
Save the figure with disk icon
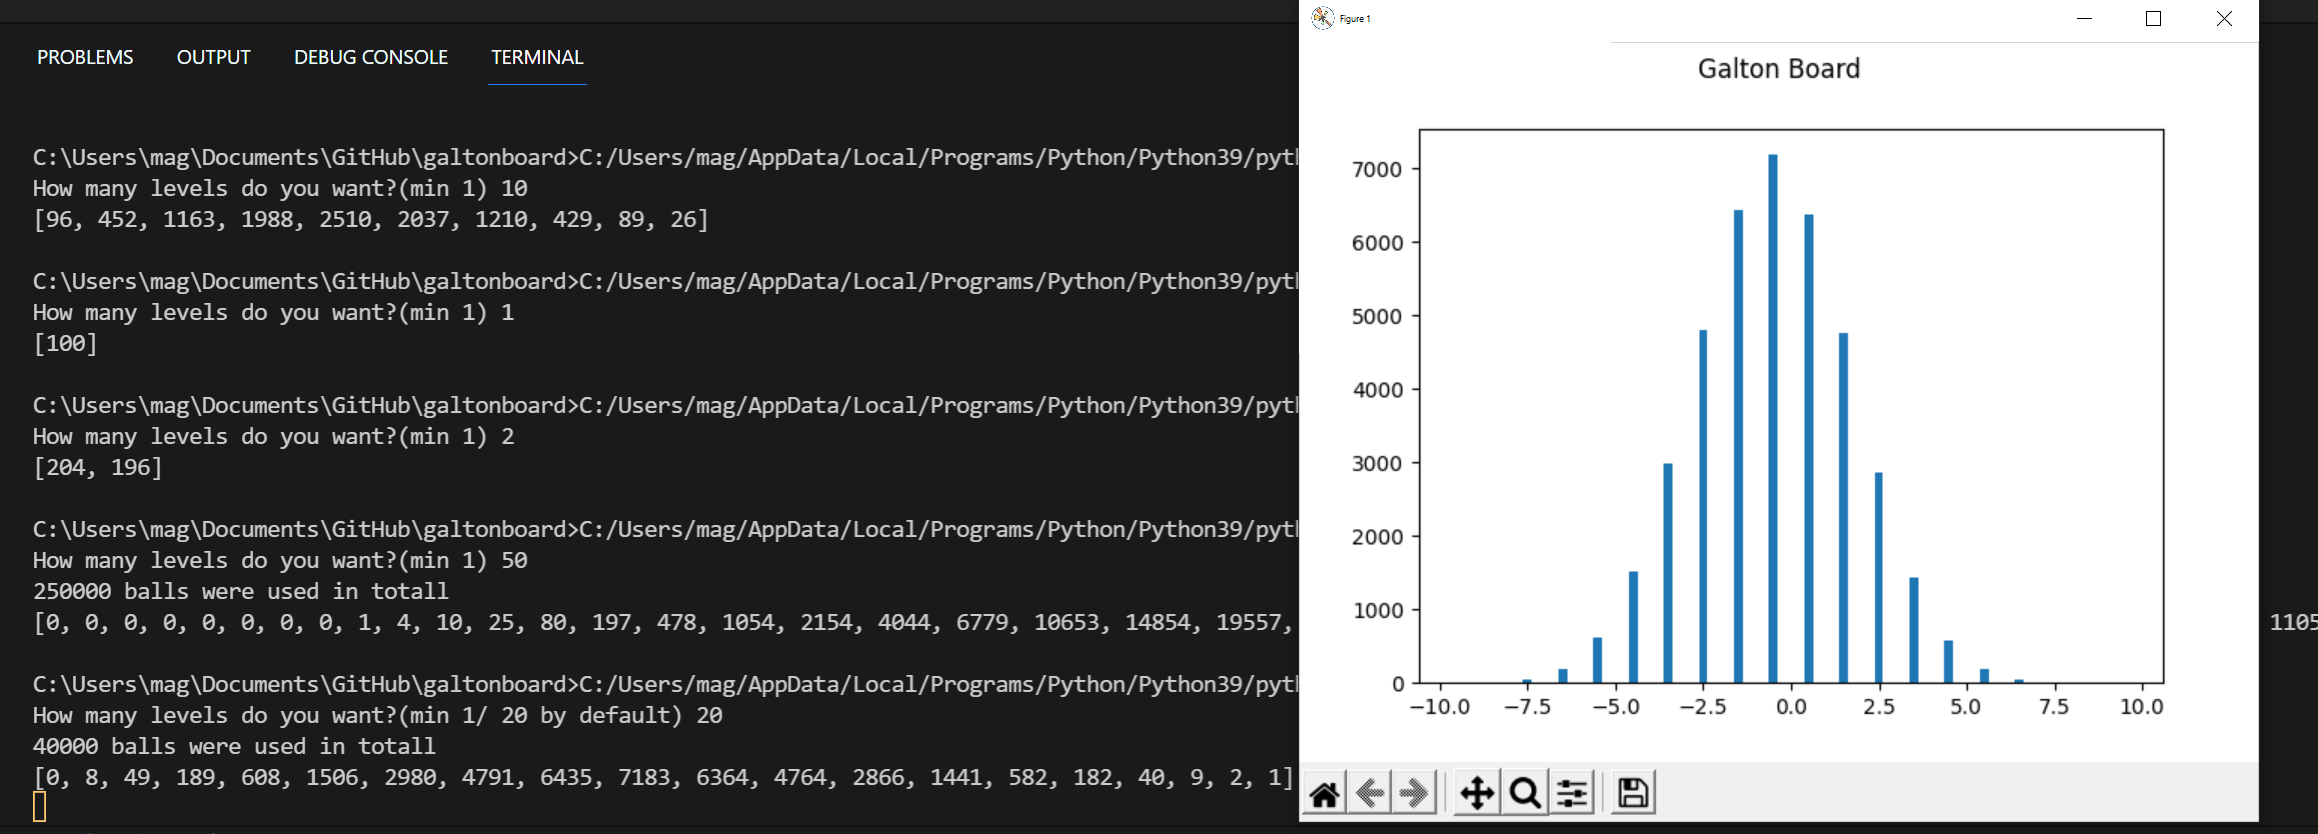click(1633, 794)
